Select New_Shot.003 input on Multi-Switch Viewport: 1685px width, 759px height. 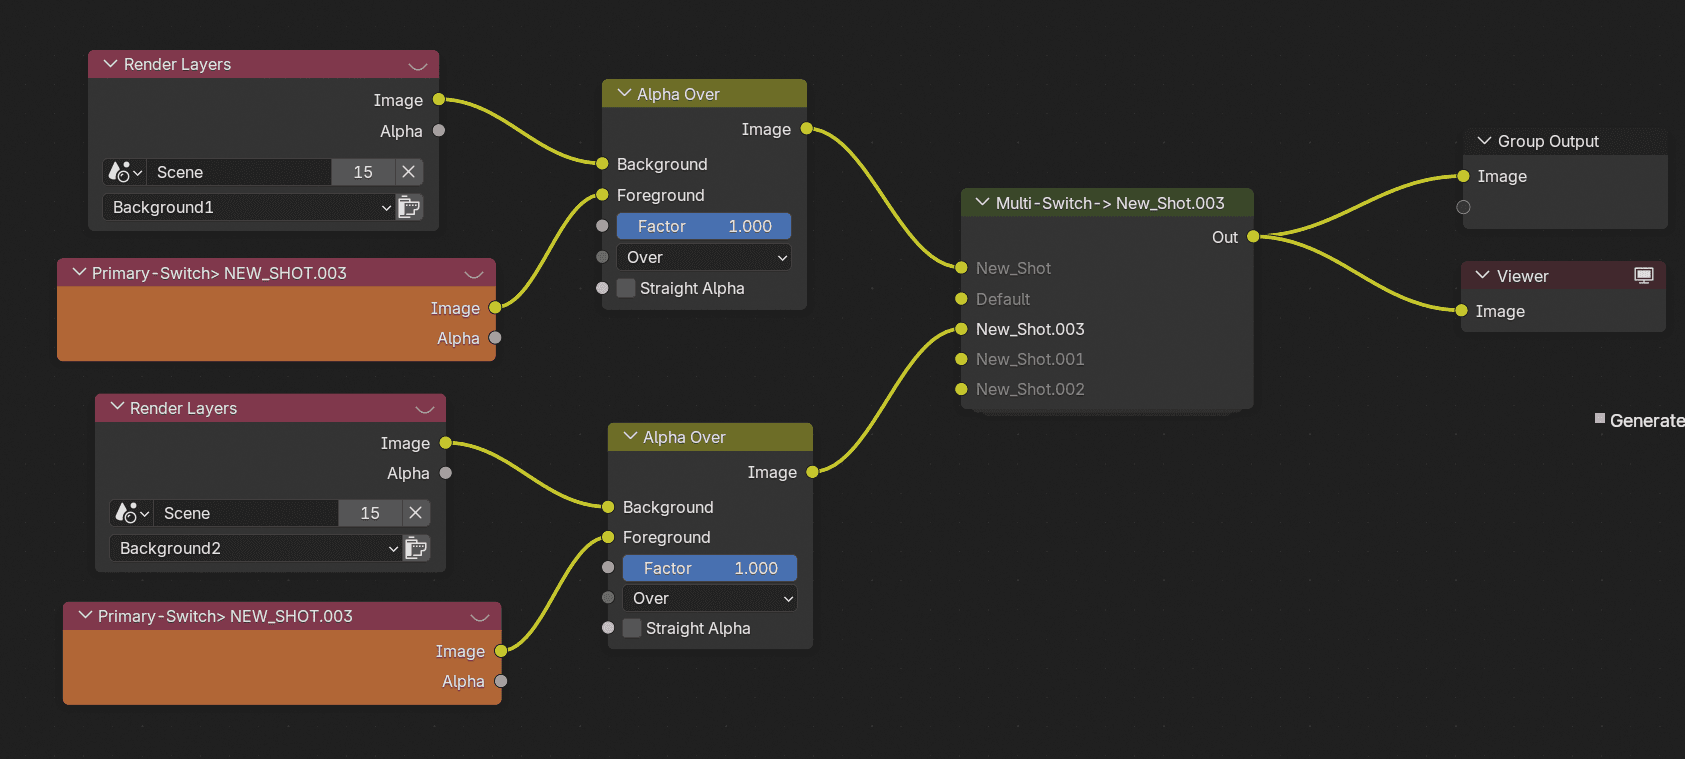pyautogui.click(x=1030, y=329)
